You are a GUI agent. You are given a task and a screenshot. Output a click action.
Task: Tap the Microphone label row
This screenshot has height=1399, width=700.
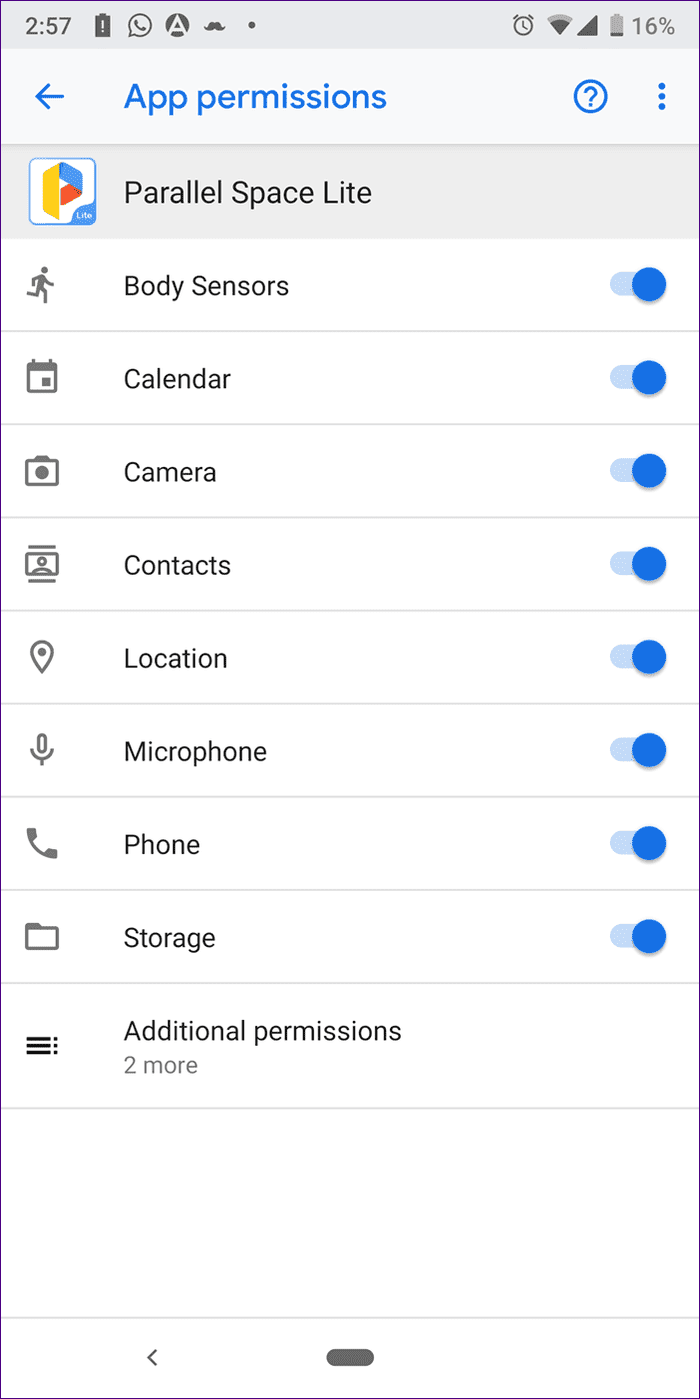[350, 750]
